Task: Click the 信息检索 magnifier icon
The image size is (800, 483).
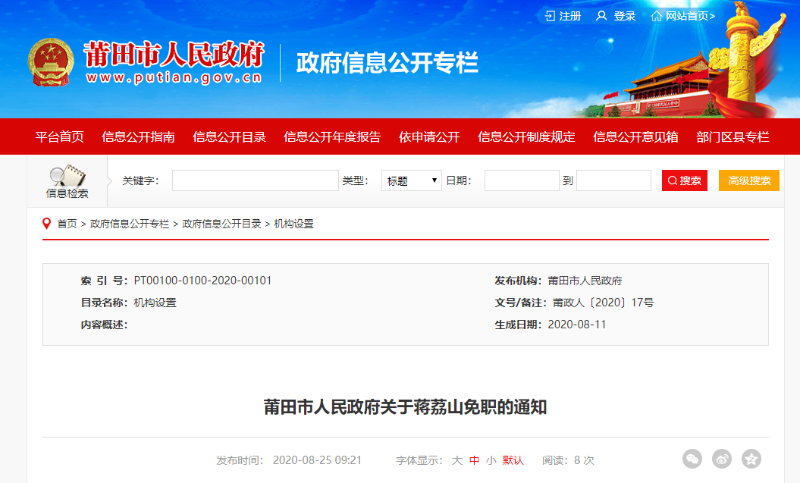Action: tap(66, 177)
